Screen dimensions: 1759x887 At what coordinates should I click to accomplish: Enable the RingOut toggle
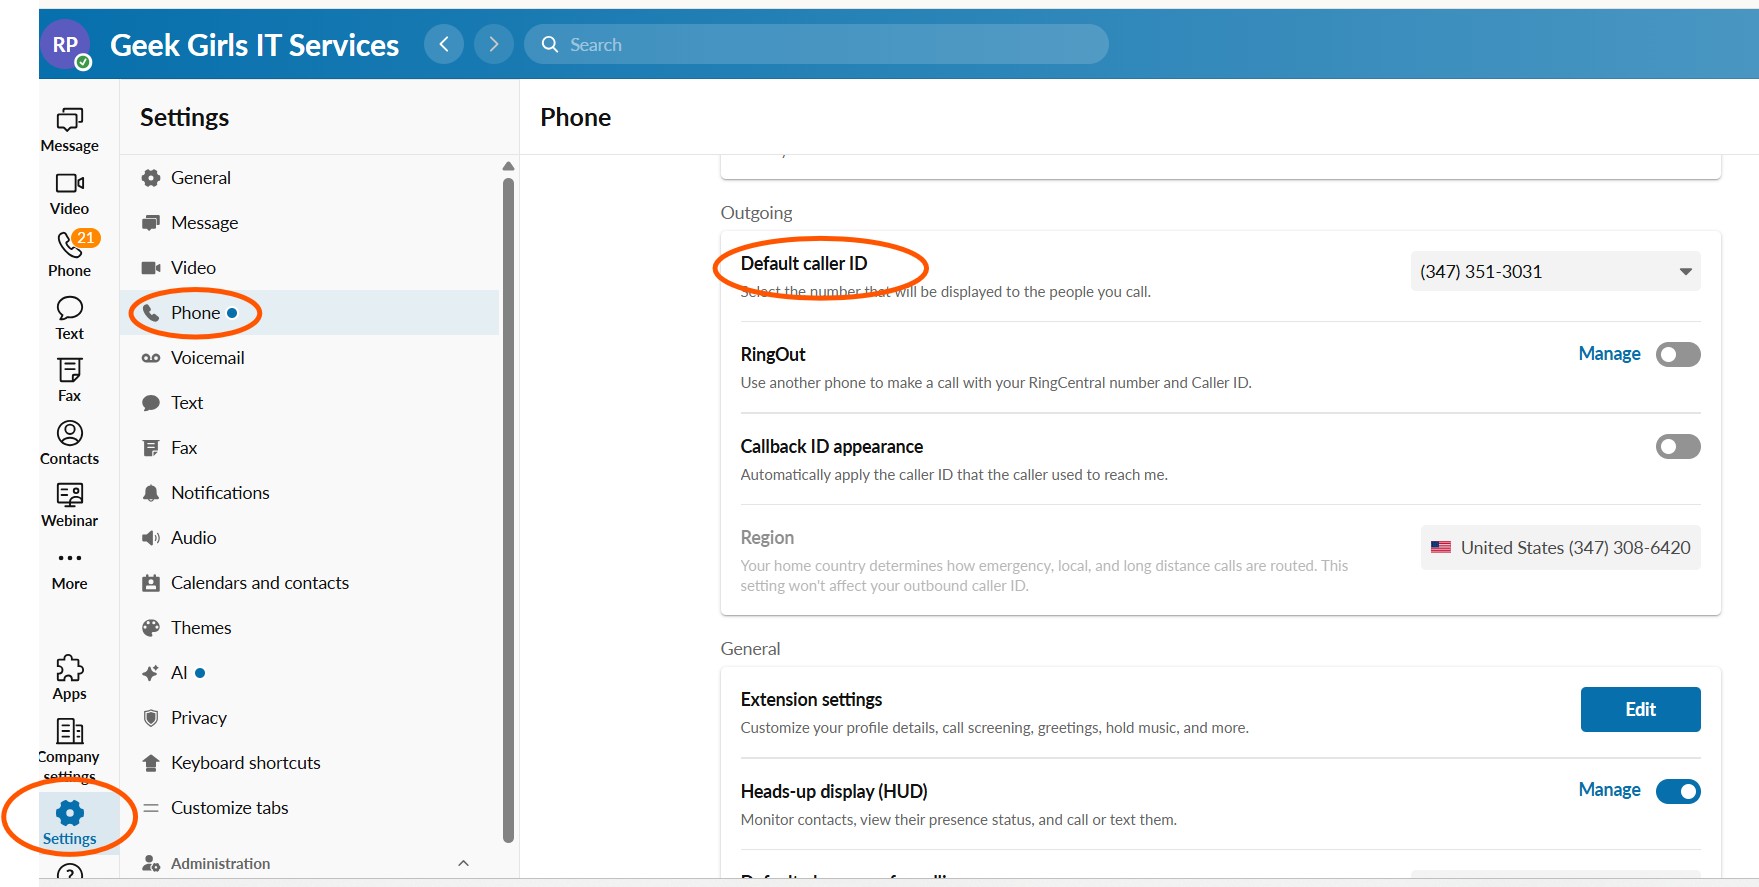pos(1677,355)
